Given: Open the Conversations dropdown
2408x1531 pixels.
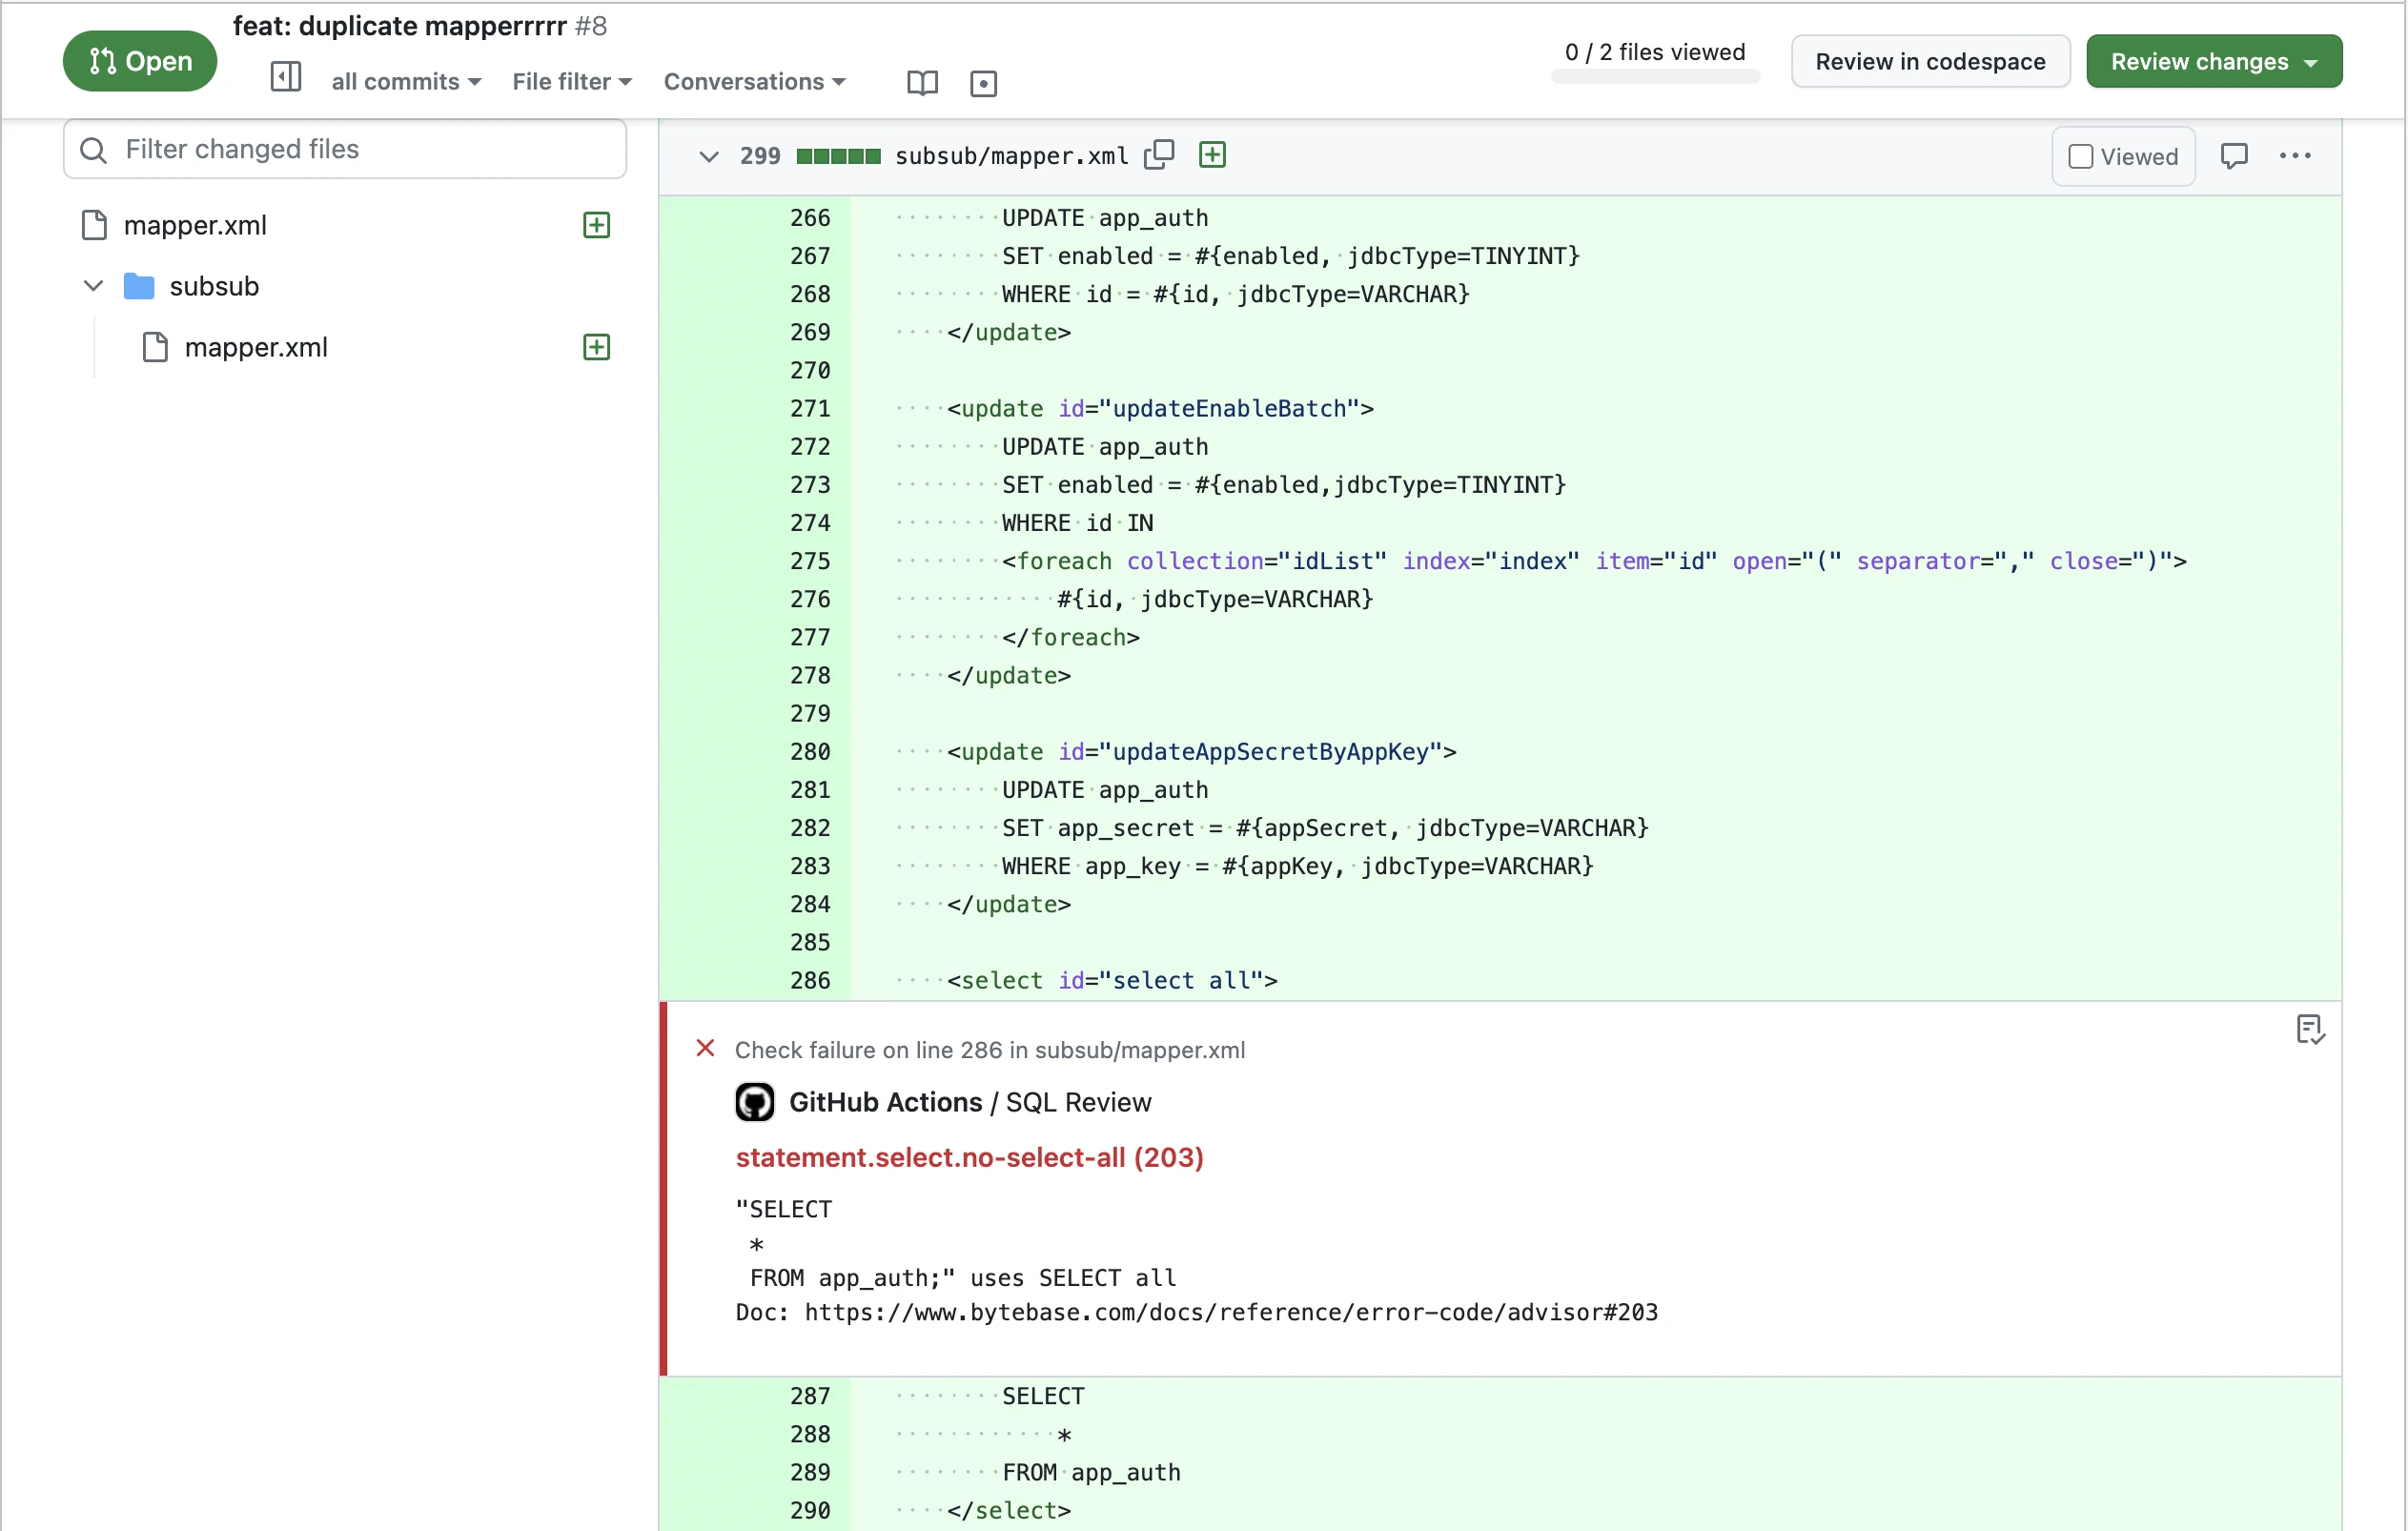Looking at the screenshot, I should click(755, 82).
